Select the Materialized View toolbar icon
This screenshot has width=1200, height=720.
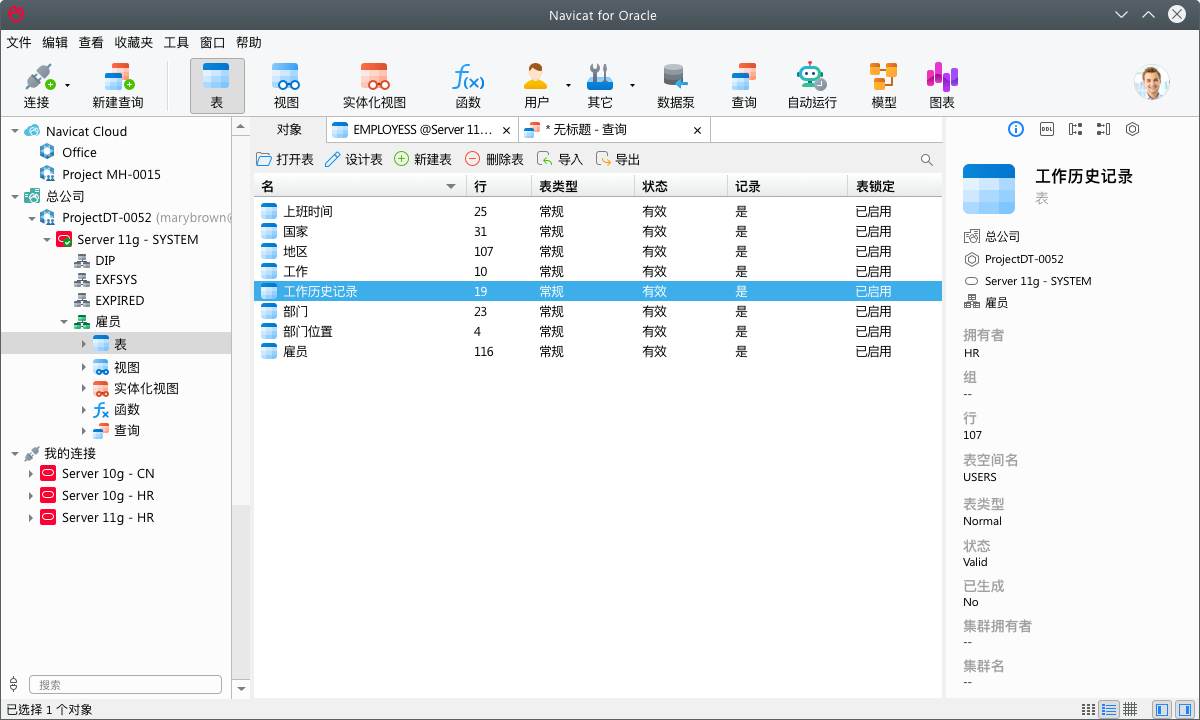374,79
